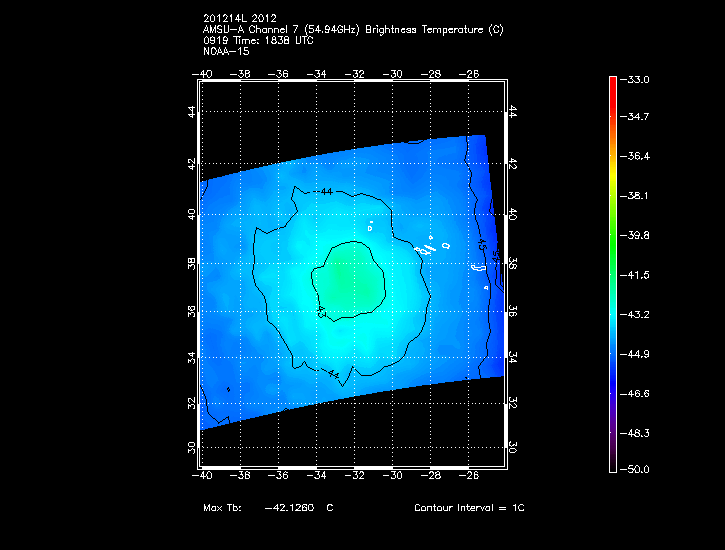Image resolution: width=725 pixels, height=550 pixels.
Task: Click the '0919 Time: 1838 UTC' text
Action: [x=257, y=40]
